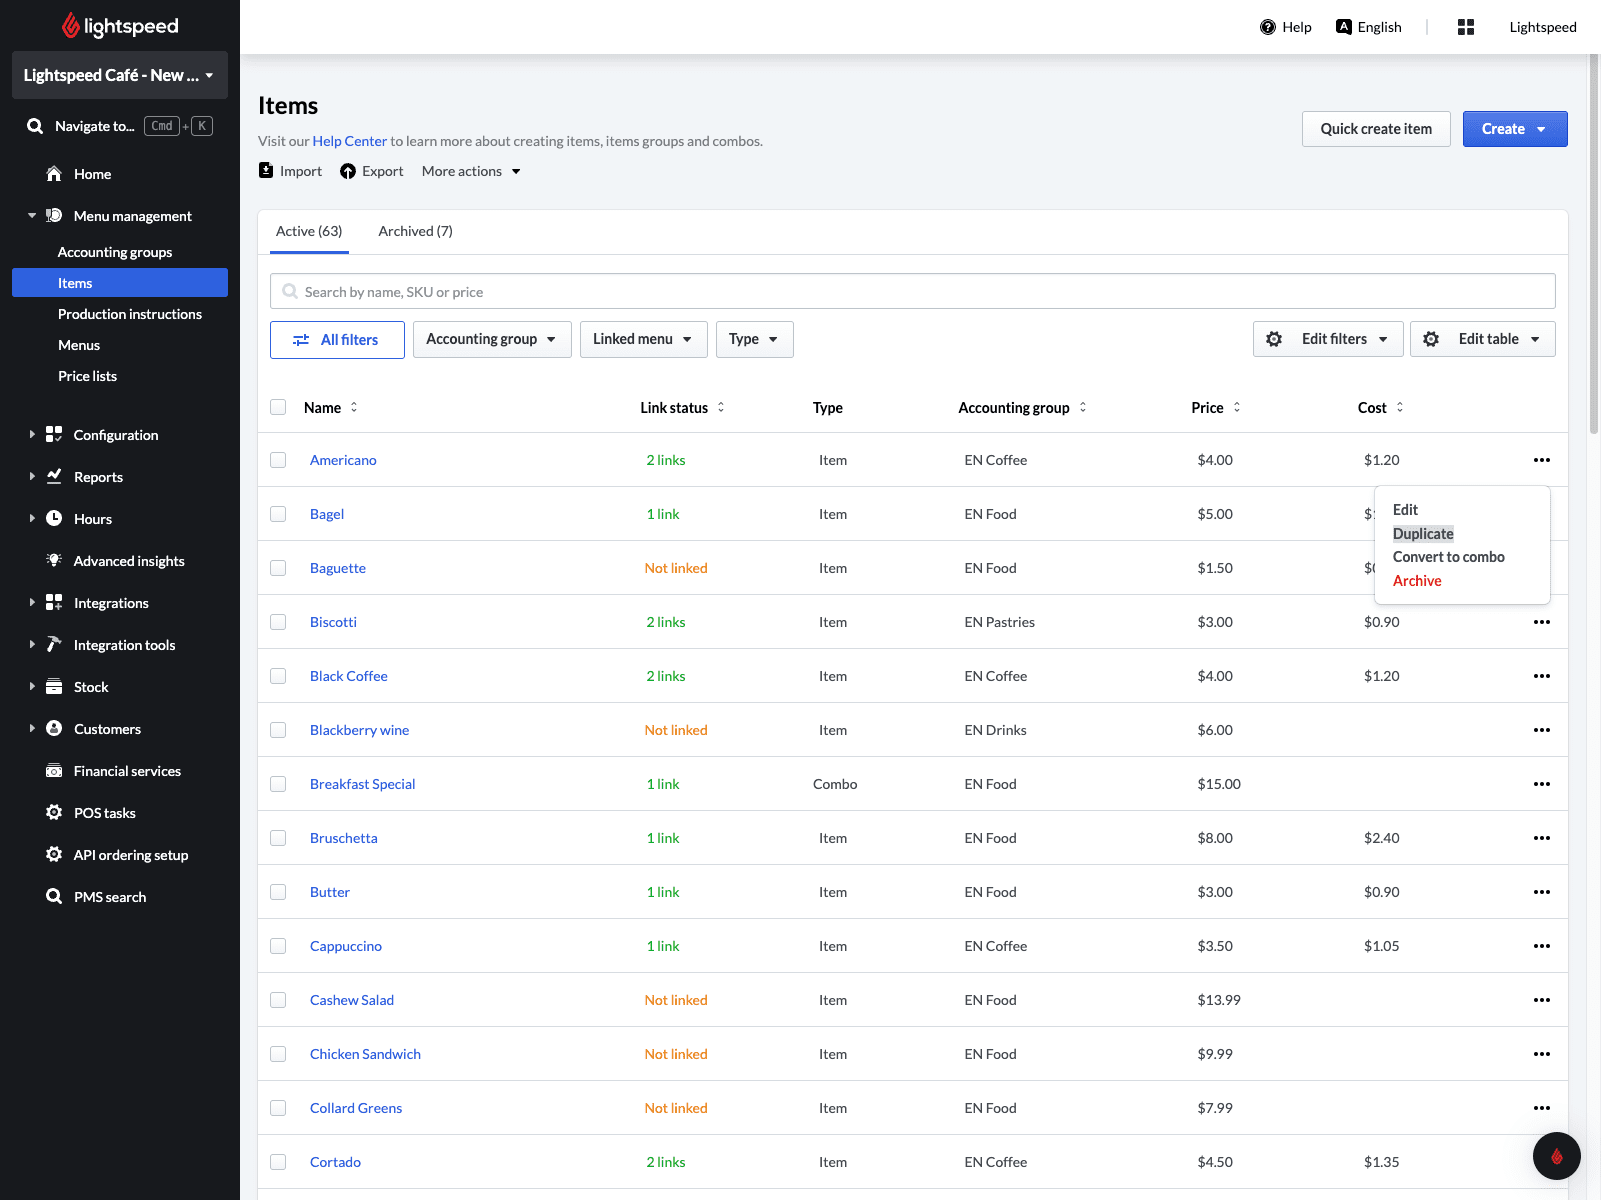This screenshot has width=1601, height=1200.
Task: Click the Import icon above the table
Action: pyautogui.click(x=266, y=171)
